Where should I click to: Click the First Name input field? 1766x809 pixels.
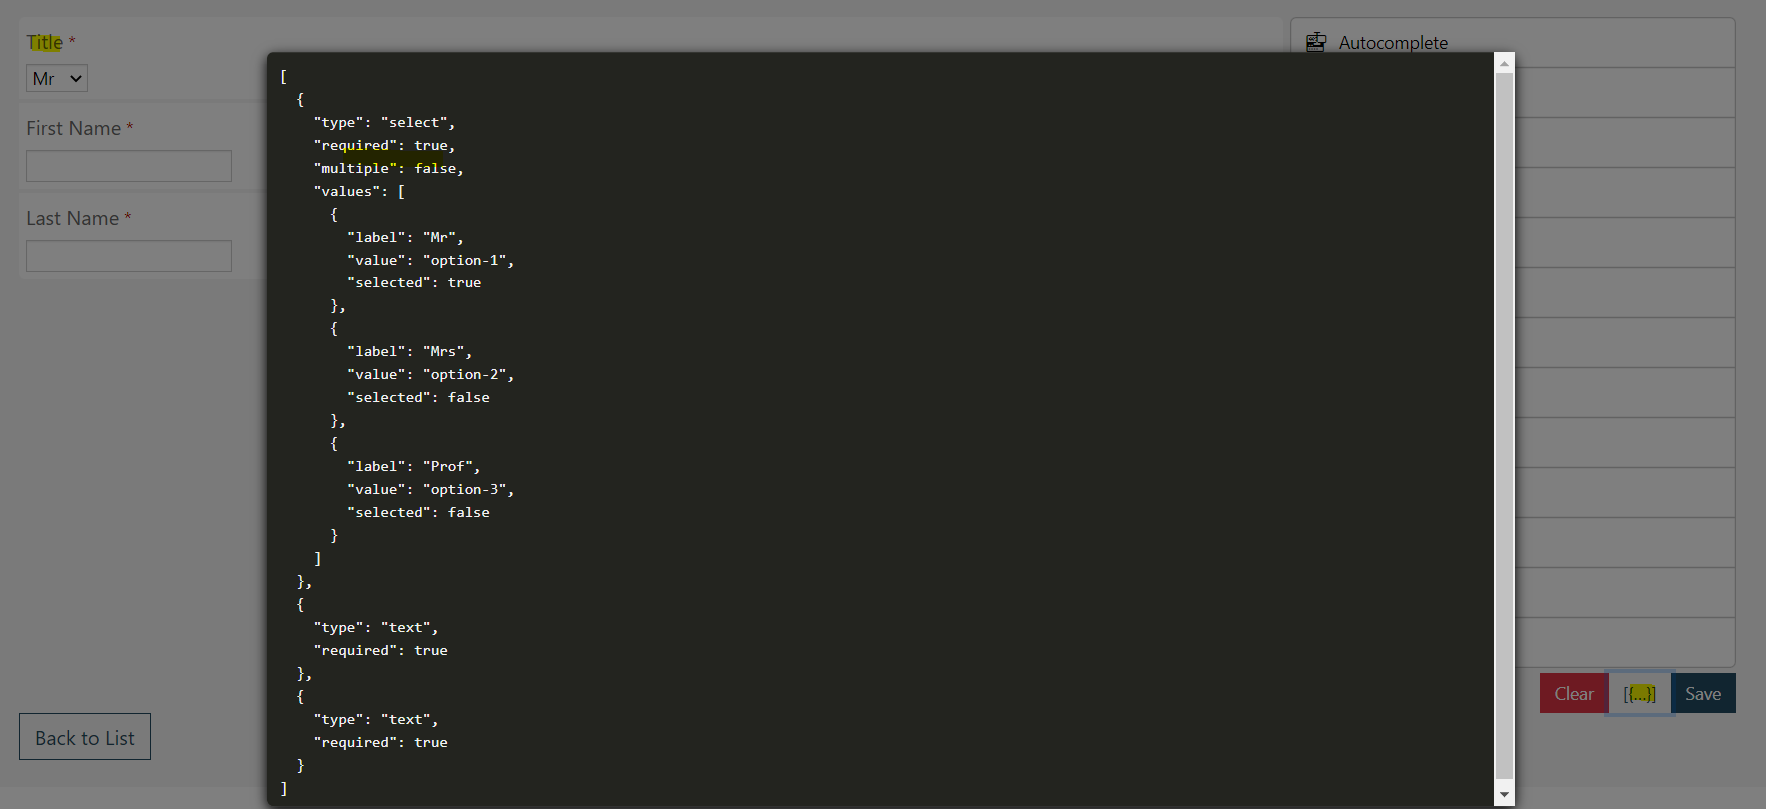pyautogui.click(x=128, y=165)
